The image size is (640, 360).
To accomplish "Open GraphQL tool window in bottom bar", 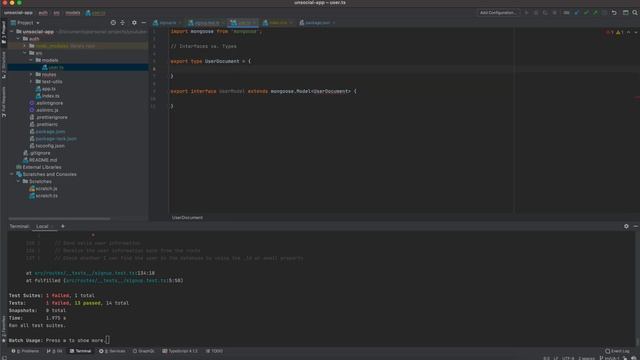I will click(x=144, y=351).
